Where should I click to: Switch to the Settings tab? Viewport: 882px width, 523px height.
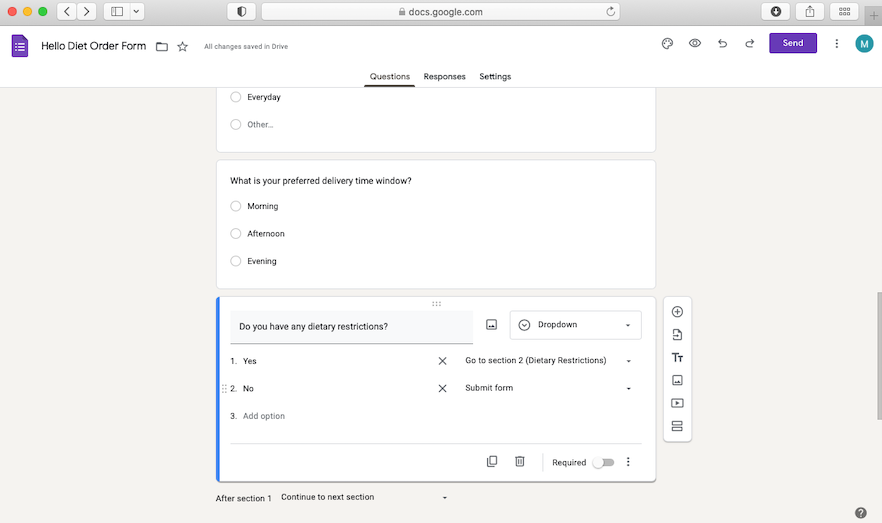tap(495, 77)
